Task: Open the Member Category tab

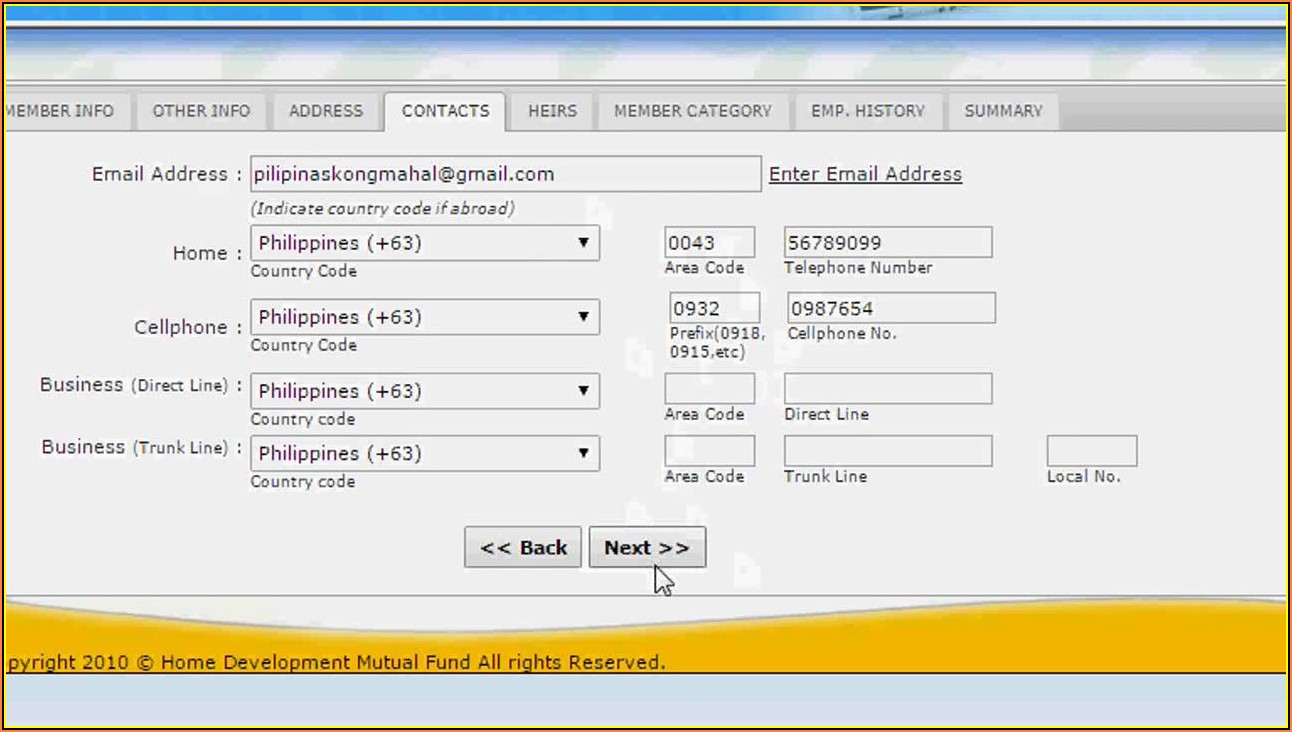Action: pos(692,111)
